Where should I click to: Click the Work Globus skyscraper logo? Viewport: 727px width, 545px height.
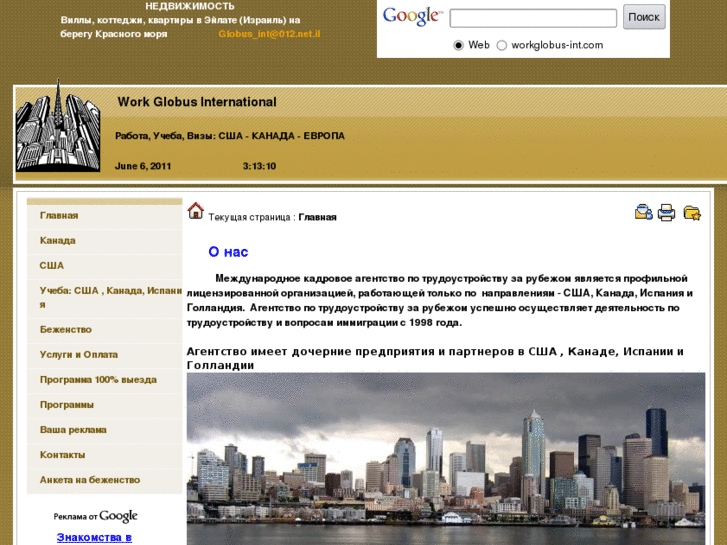coord(58,125)
